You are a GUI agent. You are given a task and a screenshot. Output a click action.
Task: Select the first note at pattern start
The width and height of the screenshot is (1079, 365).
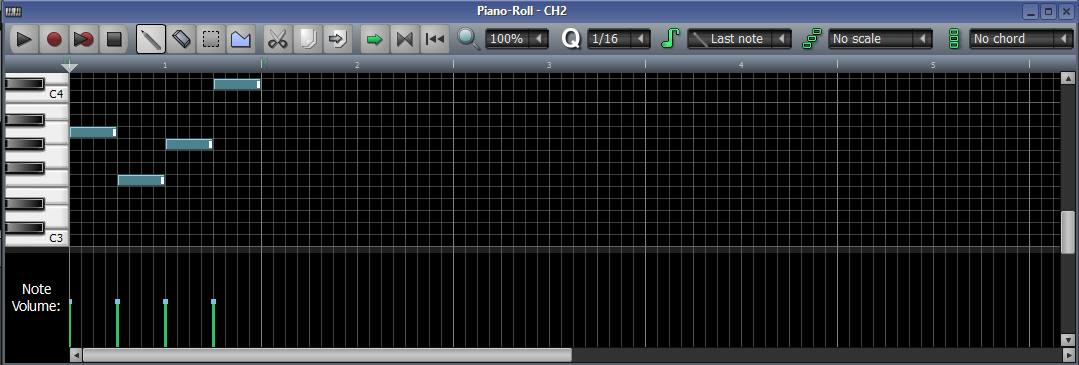[x=93, y=132]
